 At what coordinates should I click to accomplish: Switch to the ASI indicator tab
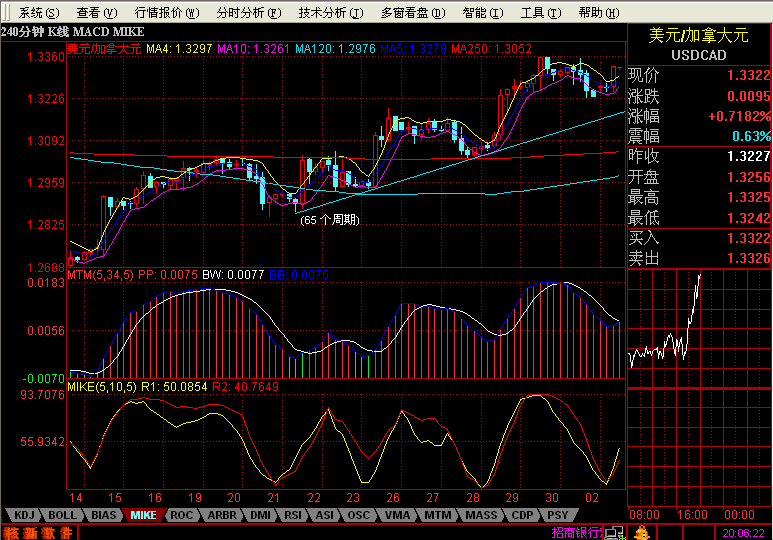[x=324, y=515]
